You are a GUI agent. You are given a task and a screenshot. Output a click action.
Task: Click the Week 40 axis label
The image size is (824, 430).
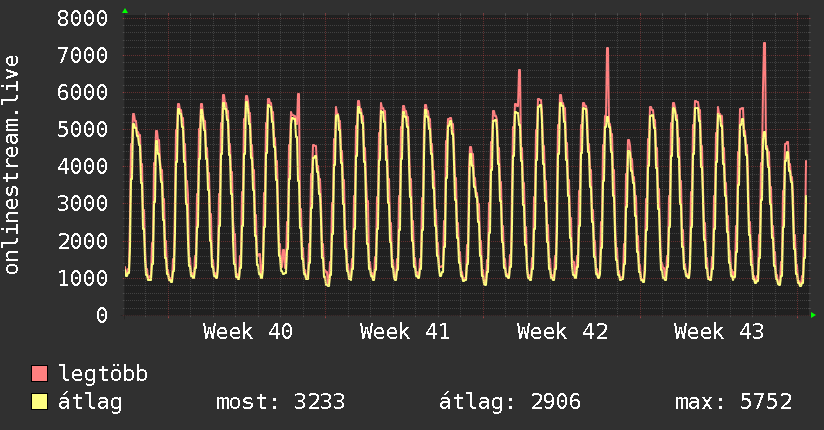pos(248,332)
